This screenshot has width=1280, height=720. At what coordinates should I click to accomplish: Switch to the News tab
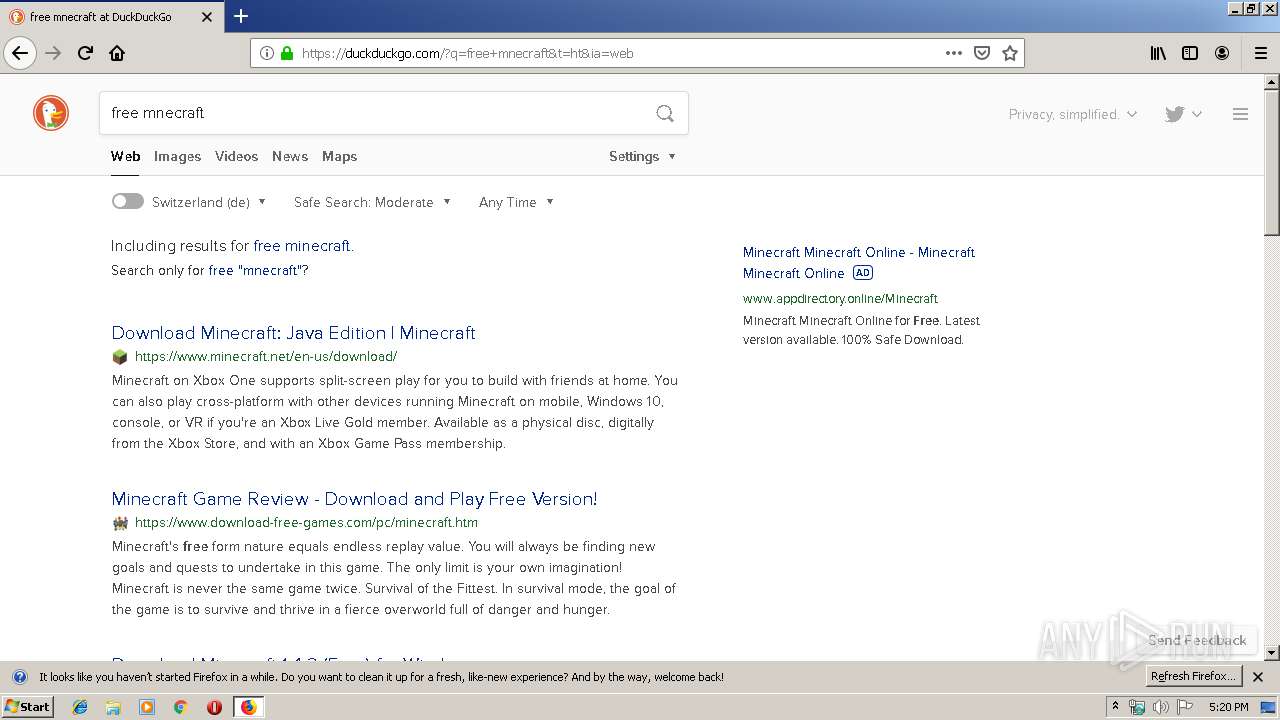[290, 156]
